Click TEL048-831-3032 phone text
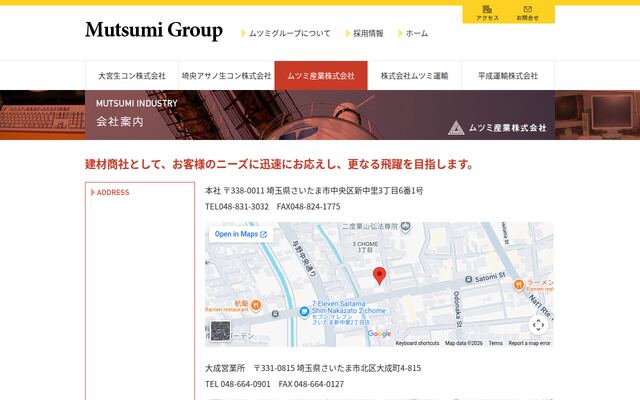The image size is (640, 400). [237, 207]
